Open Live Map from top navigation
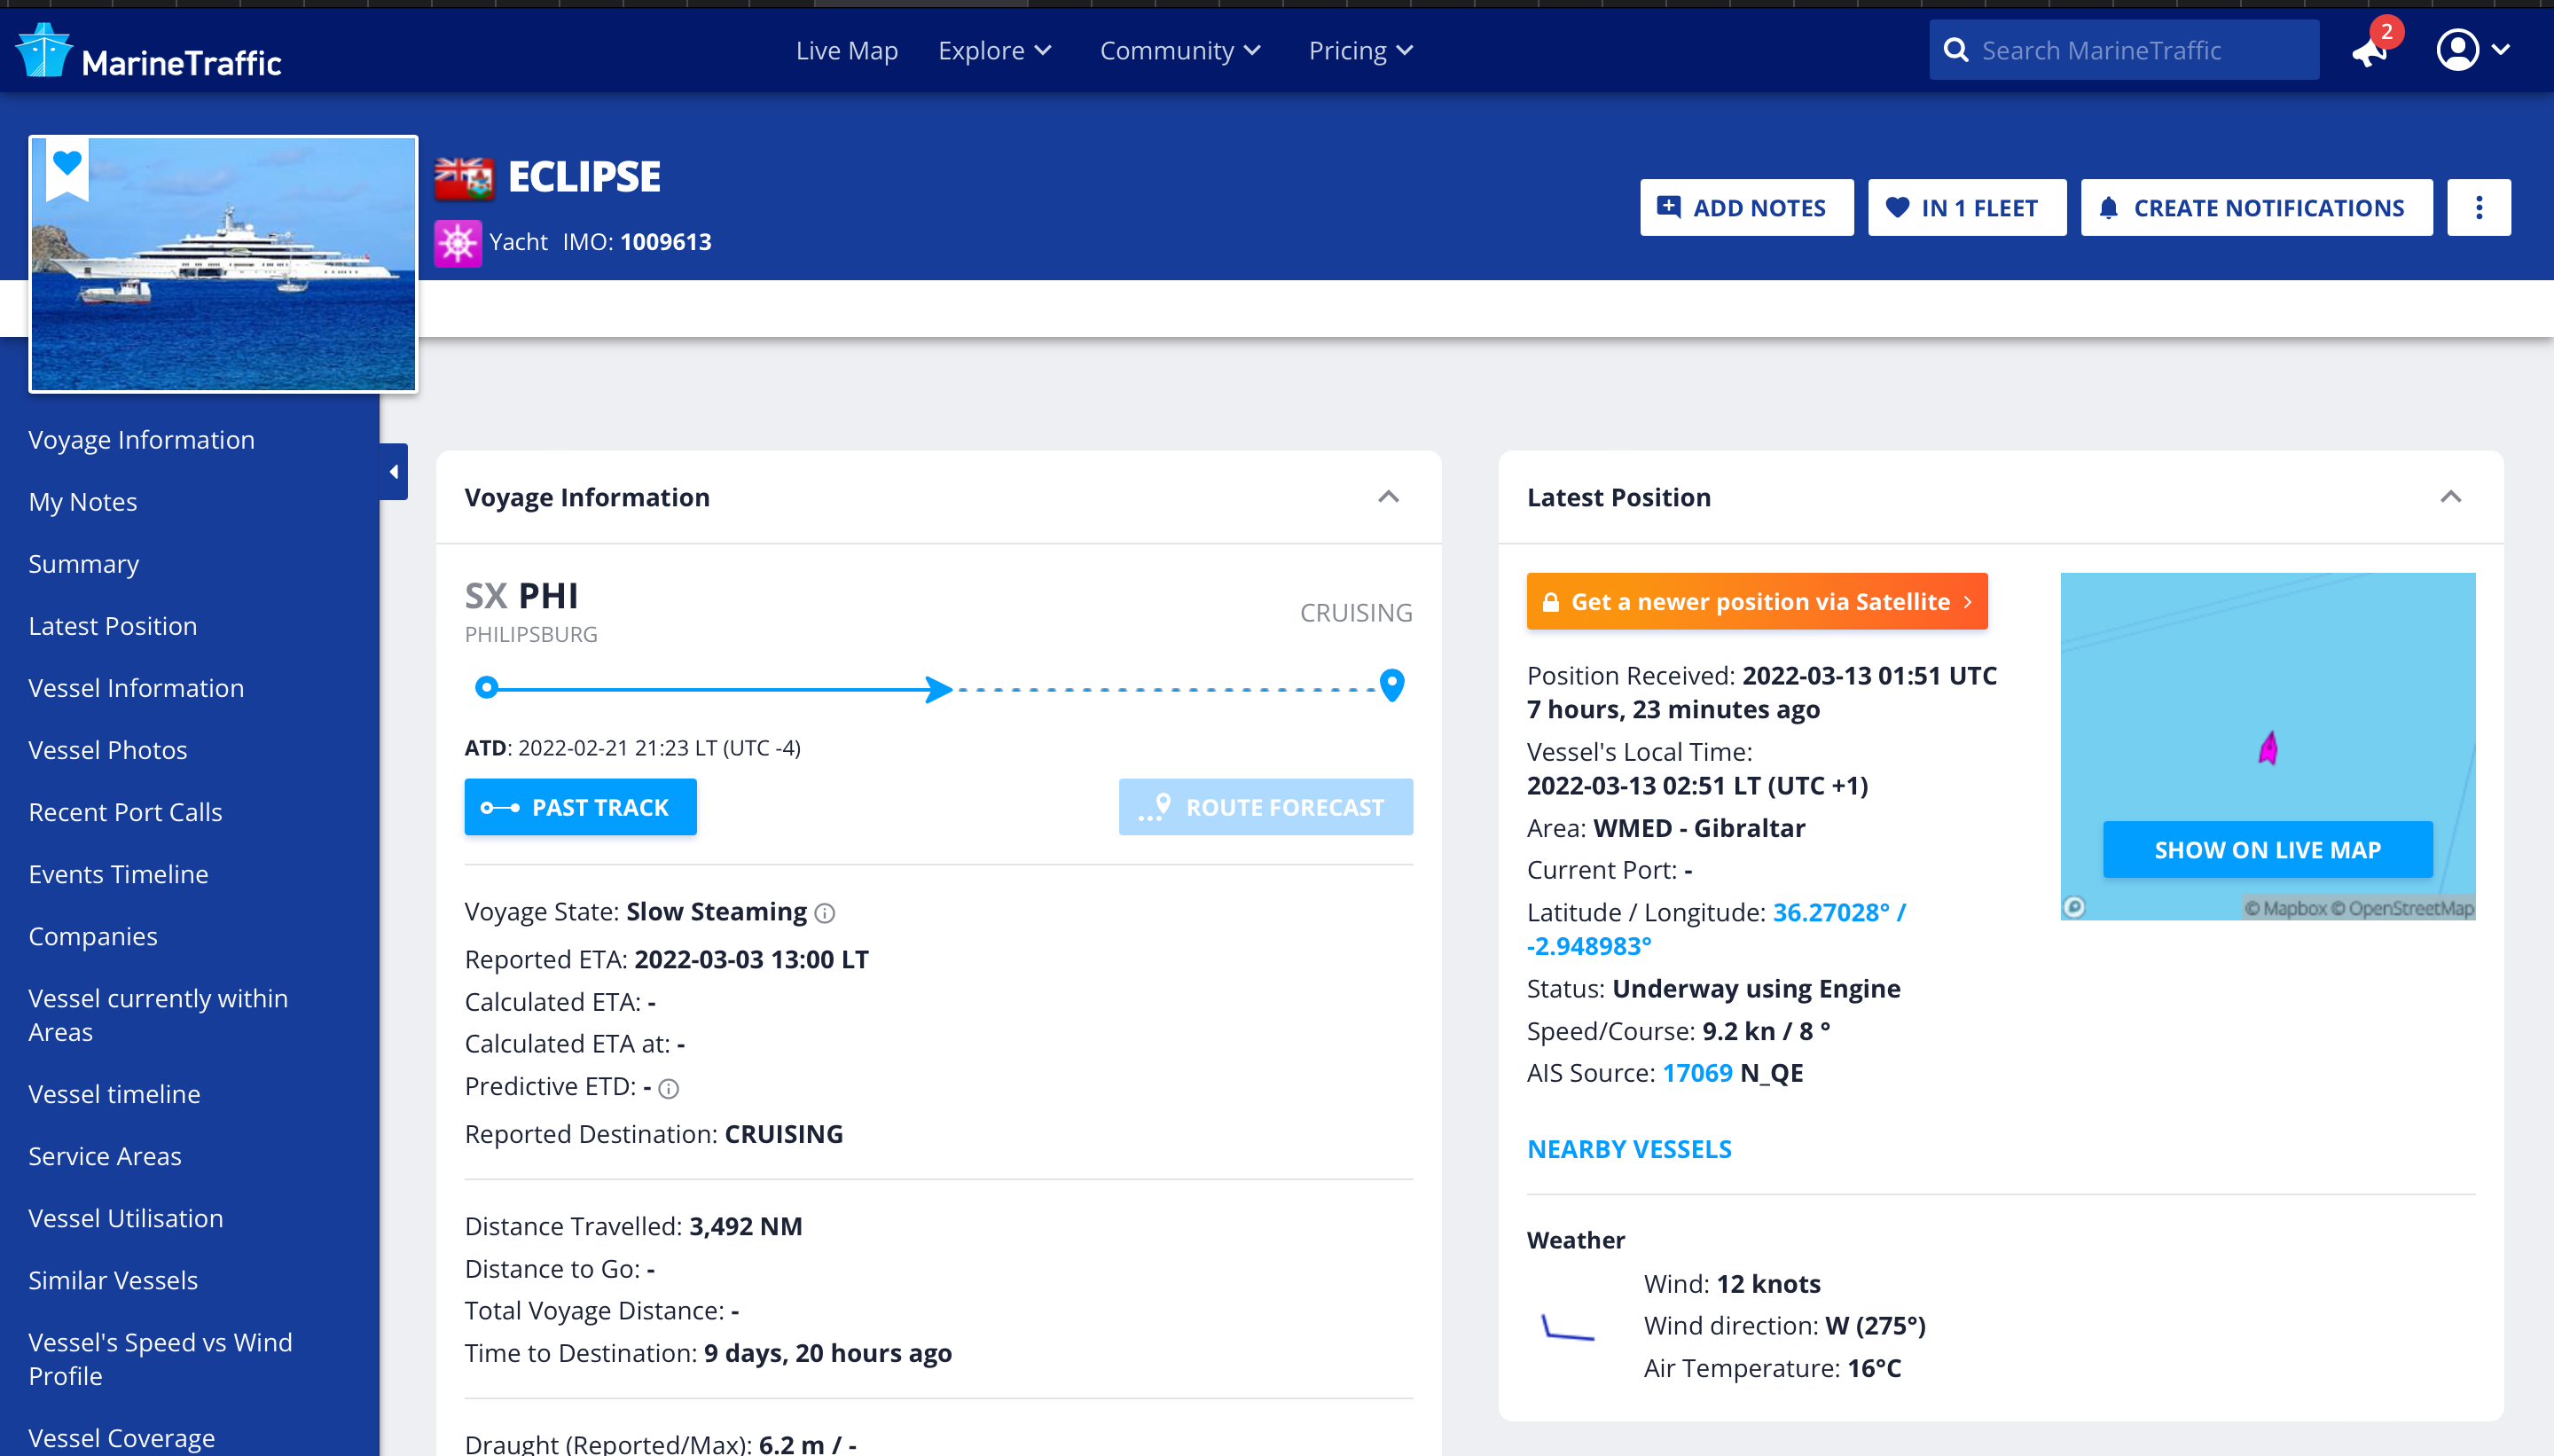The height and width of the screenshot is (1456, 2554). pos(846,50)
